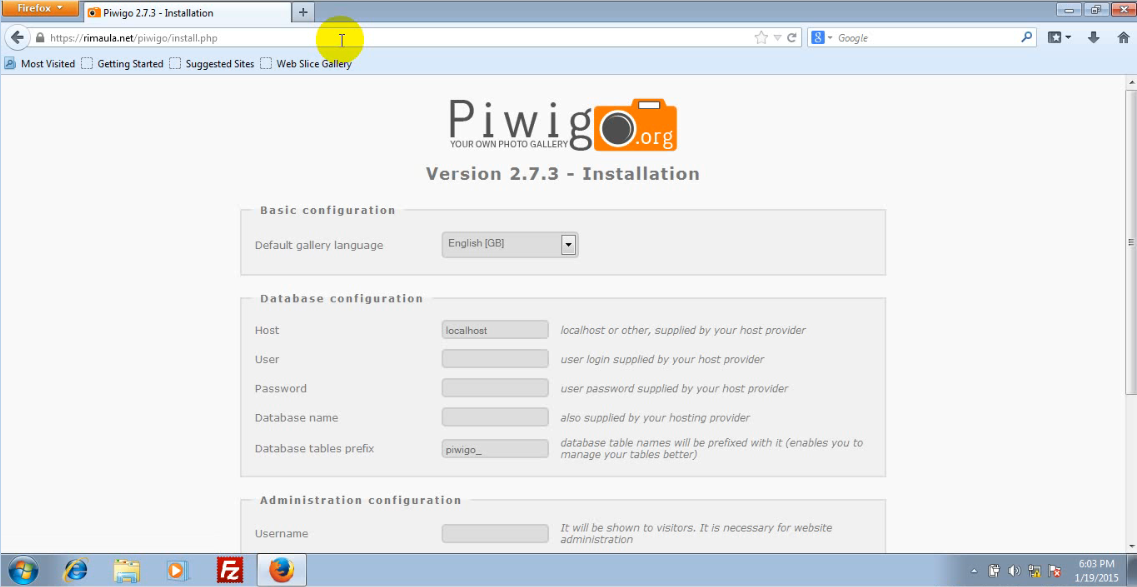The image size is (1137, 587).
Task: Open FileZilla from the taskbar
Action: pyautogui.click(x=230, y=570)
